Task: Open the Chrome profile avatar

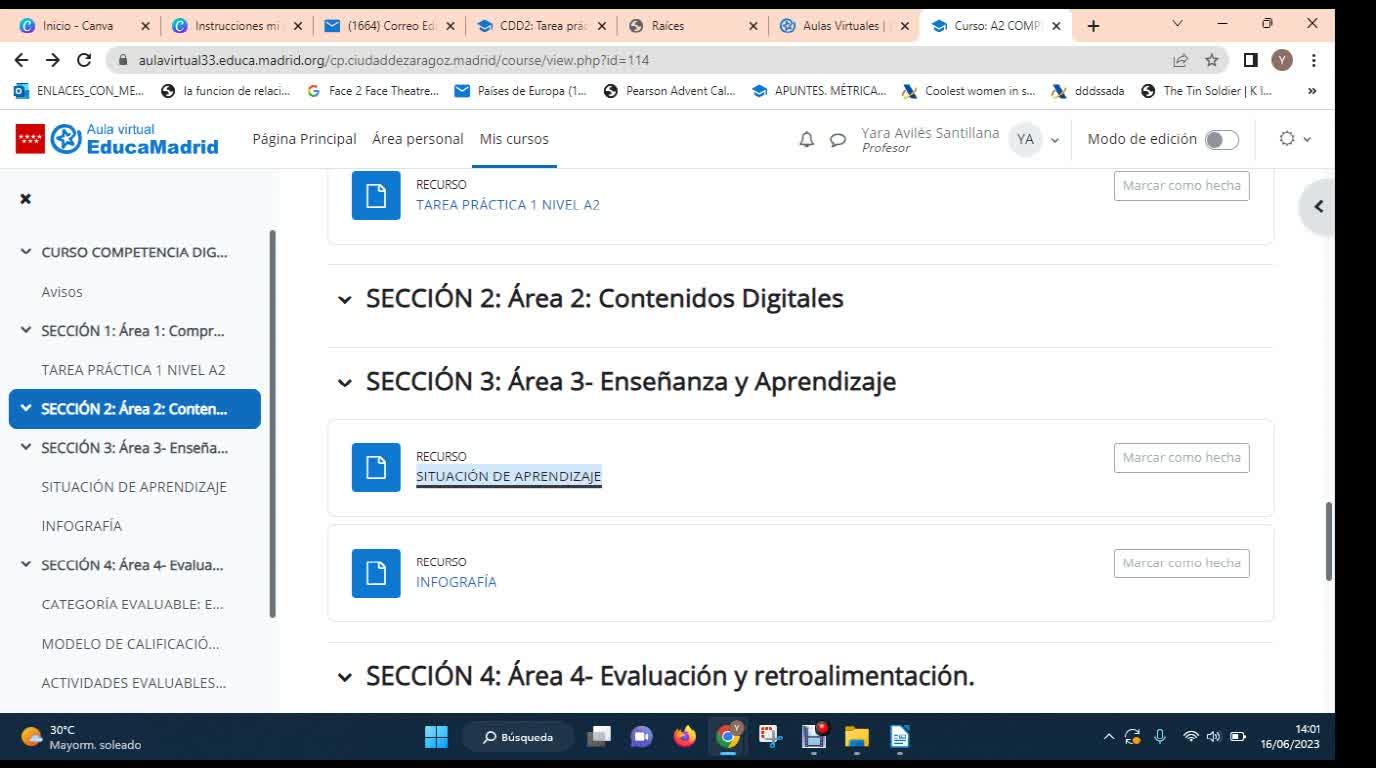Action: 1282,60
